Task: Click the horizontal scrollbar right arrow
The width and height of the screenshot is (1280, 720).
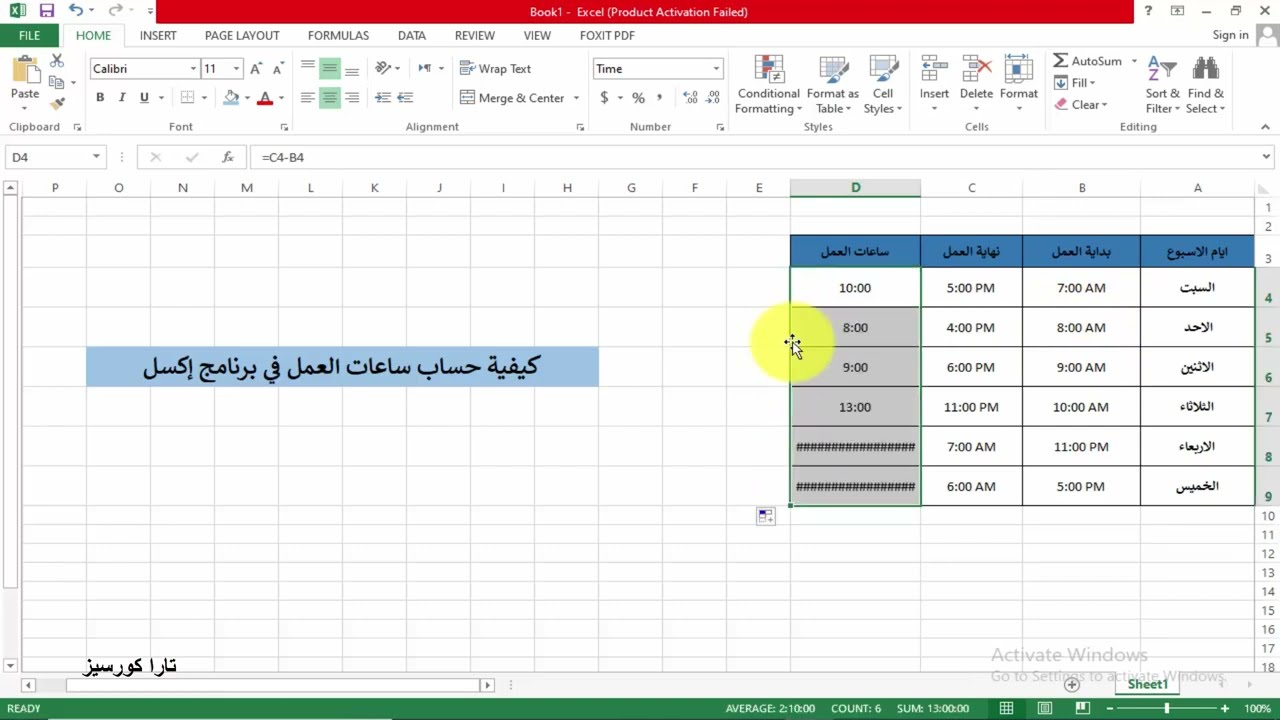Action: (x=487, y=685)
